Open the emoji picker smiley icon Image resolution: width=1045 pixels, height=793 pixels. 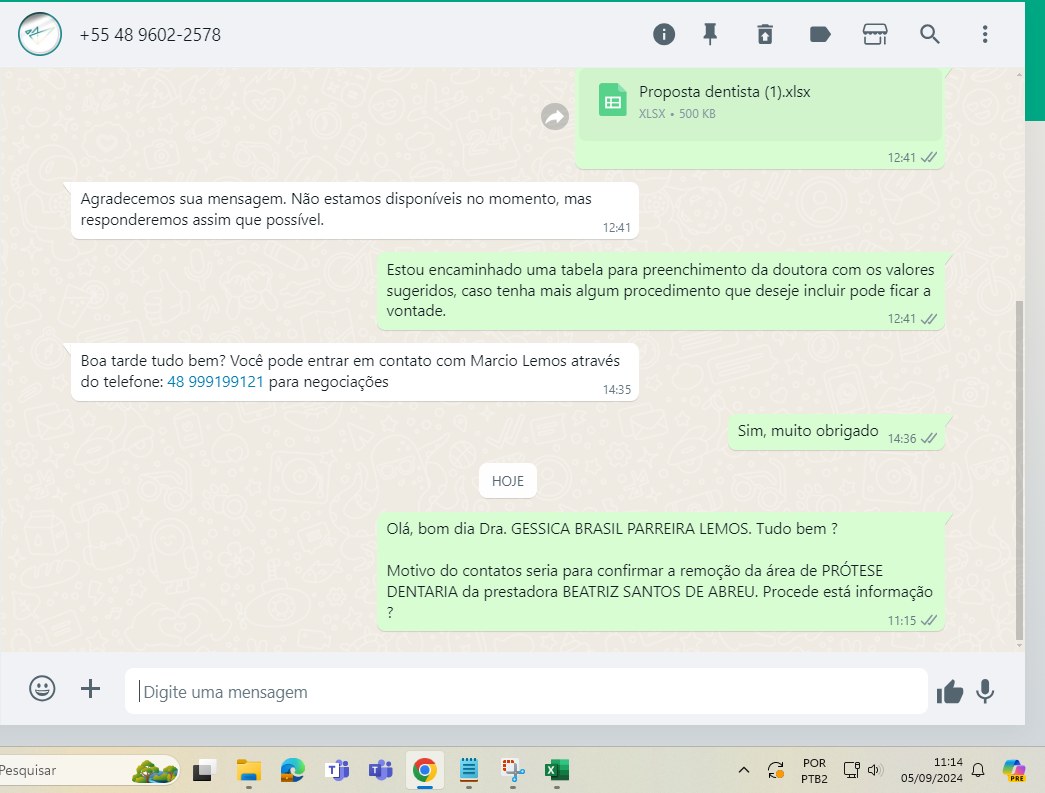click(42, 688)
